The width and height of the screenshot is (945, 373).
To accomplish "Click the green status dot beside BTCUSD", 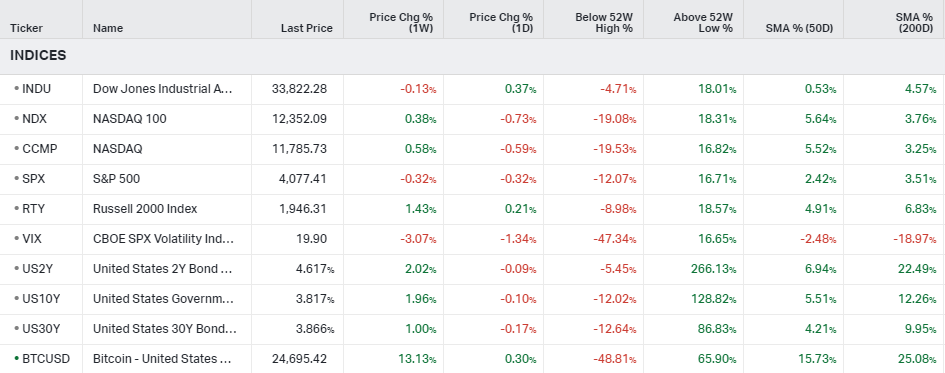I will [x=16, y=359].
